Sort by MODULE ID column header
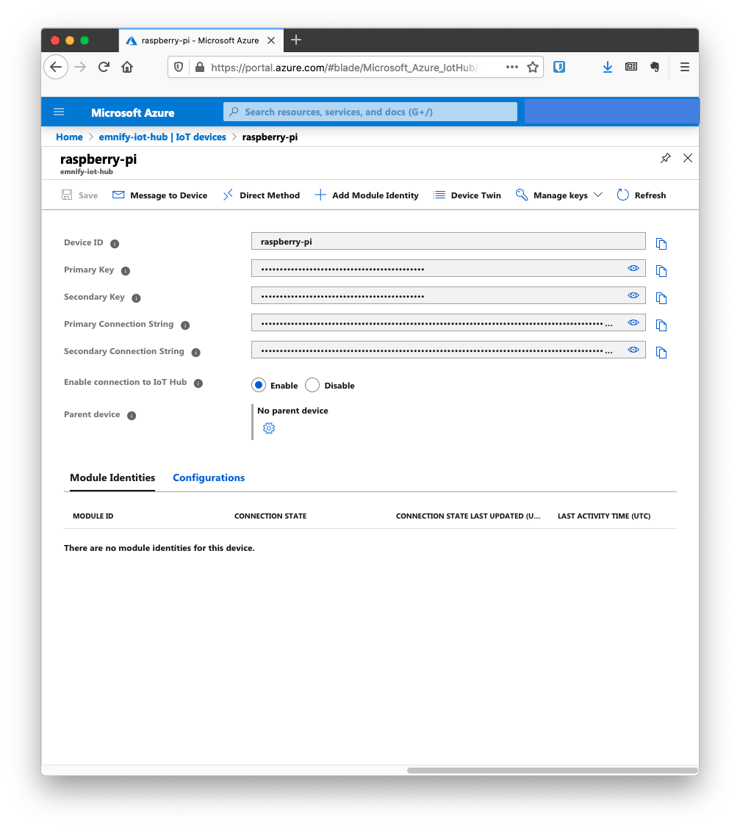Viewport: 740px width, 830px height. coord(93,516)
